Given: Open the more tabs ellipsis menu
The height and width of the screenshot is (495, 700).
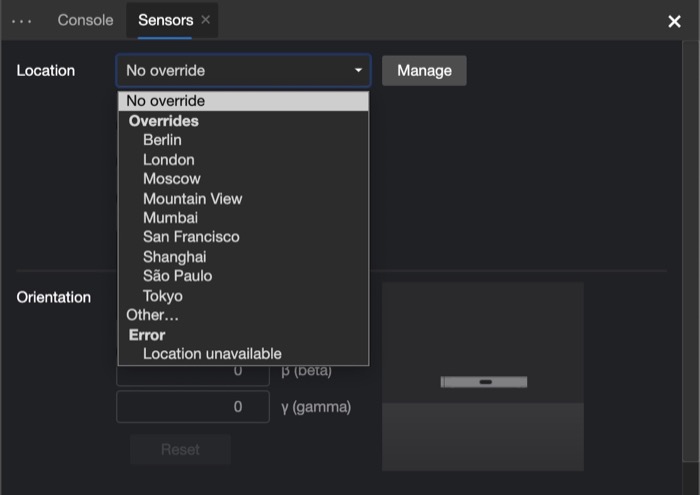Looking at the screenshot, I should point(22,21).
